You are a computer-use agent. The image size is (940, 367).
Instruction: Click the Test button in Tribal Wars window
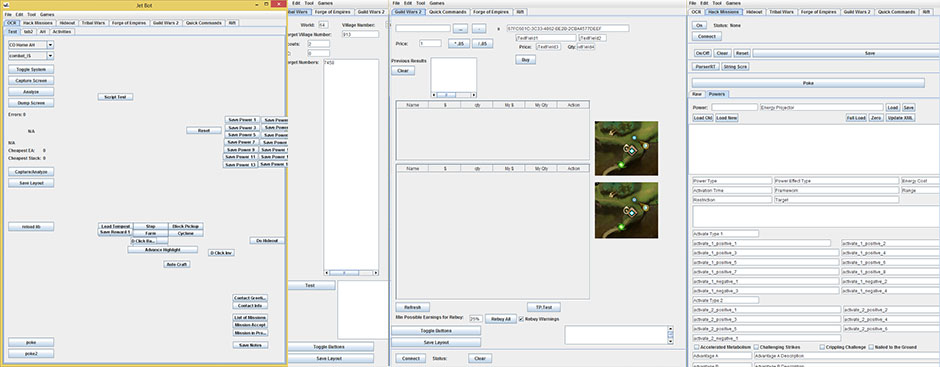point(311,285)
